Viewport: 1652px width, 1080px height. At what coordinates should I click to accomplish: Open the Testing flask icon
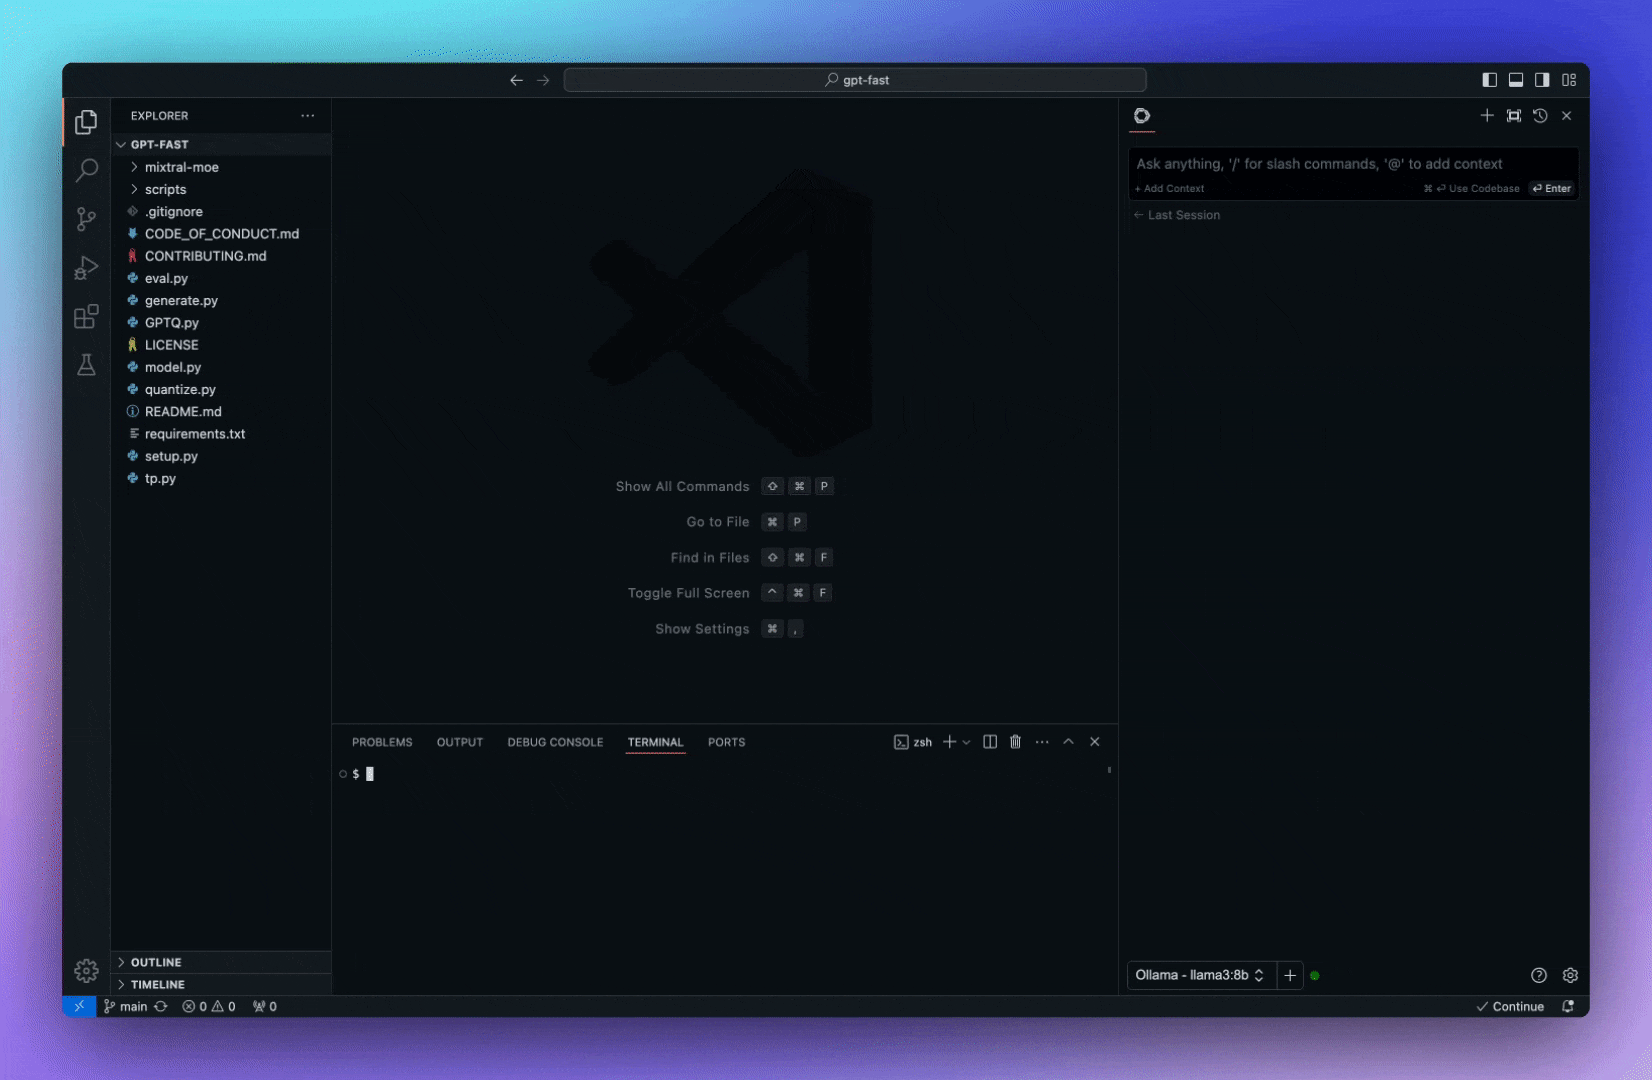pyautogui.click(x=87, y=365)
